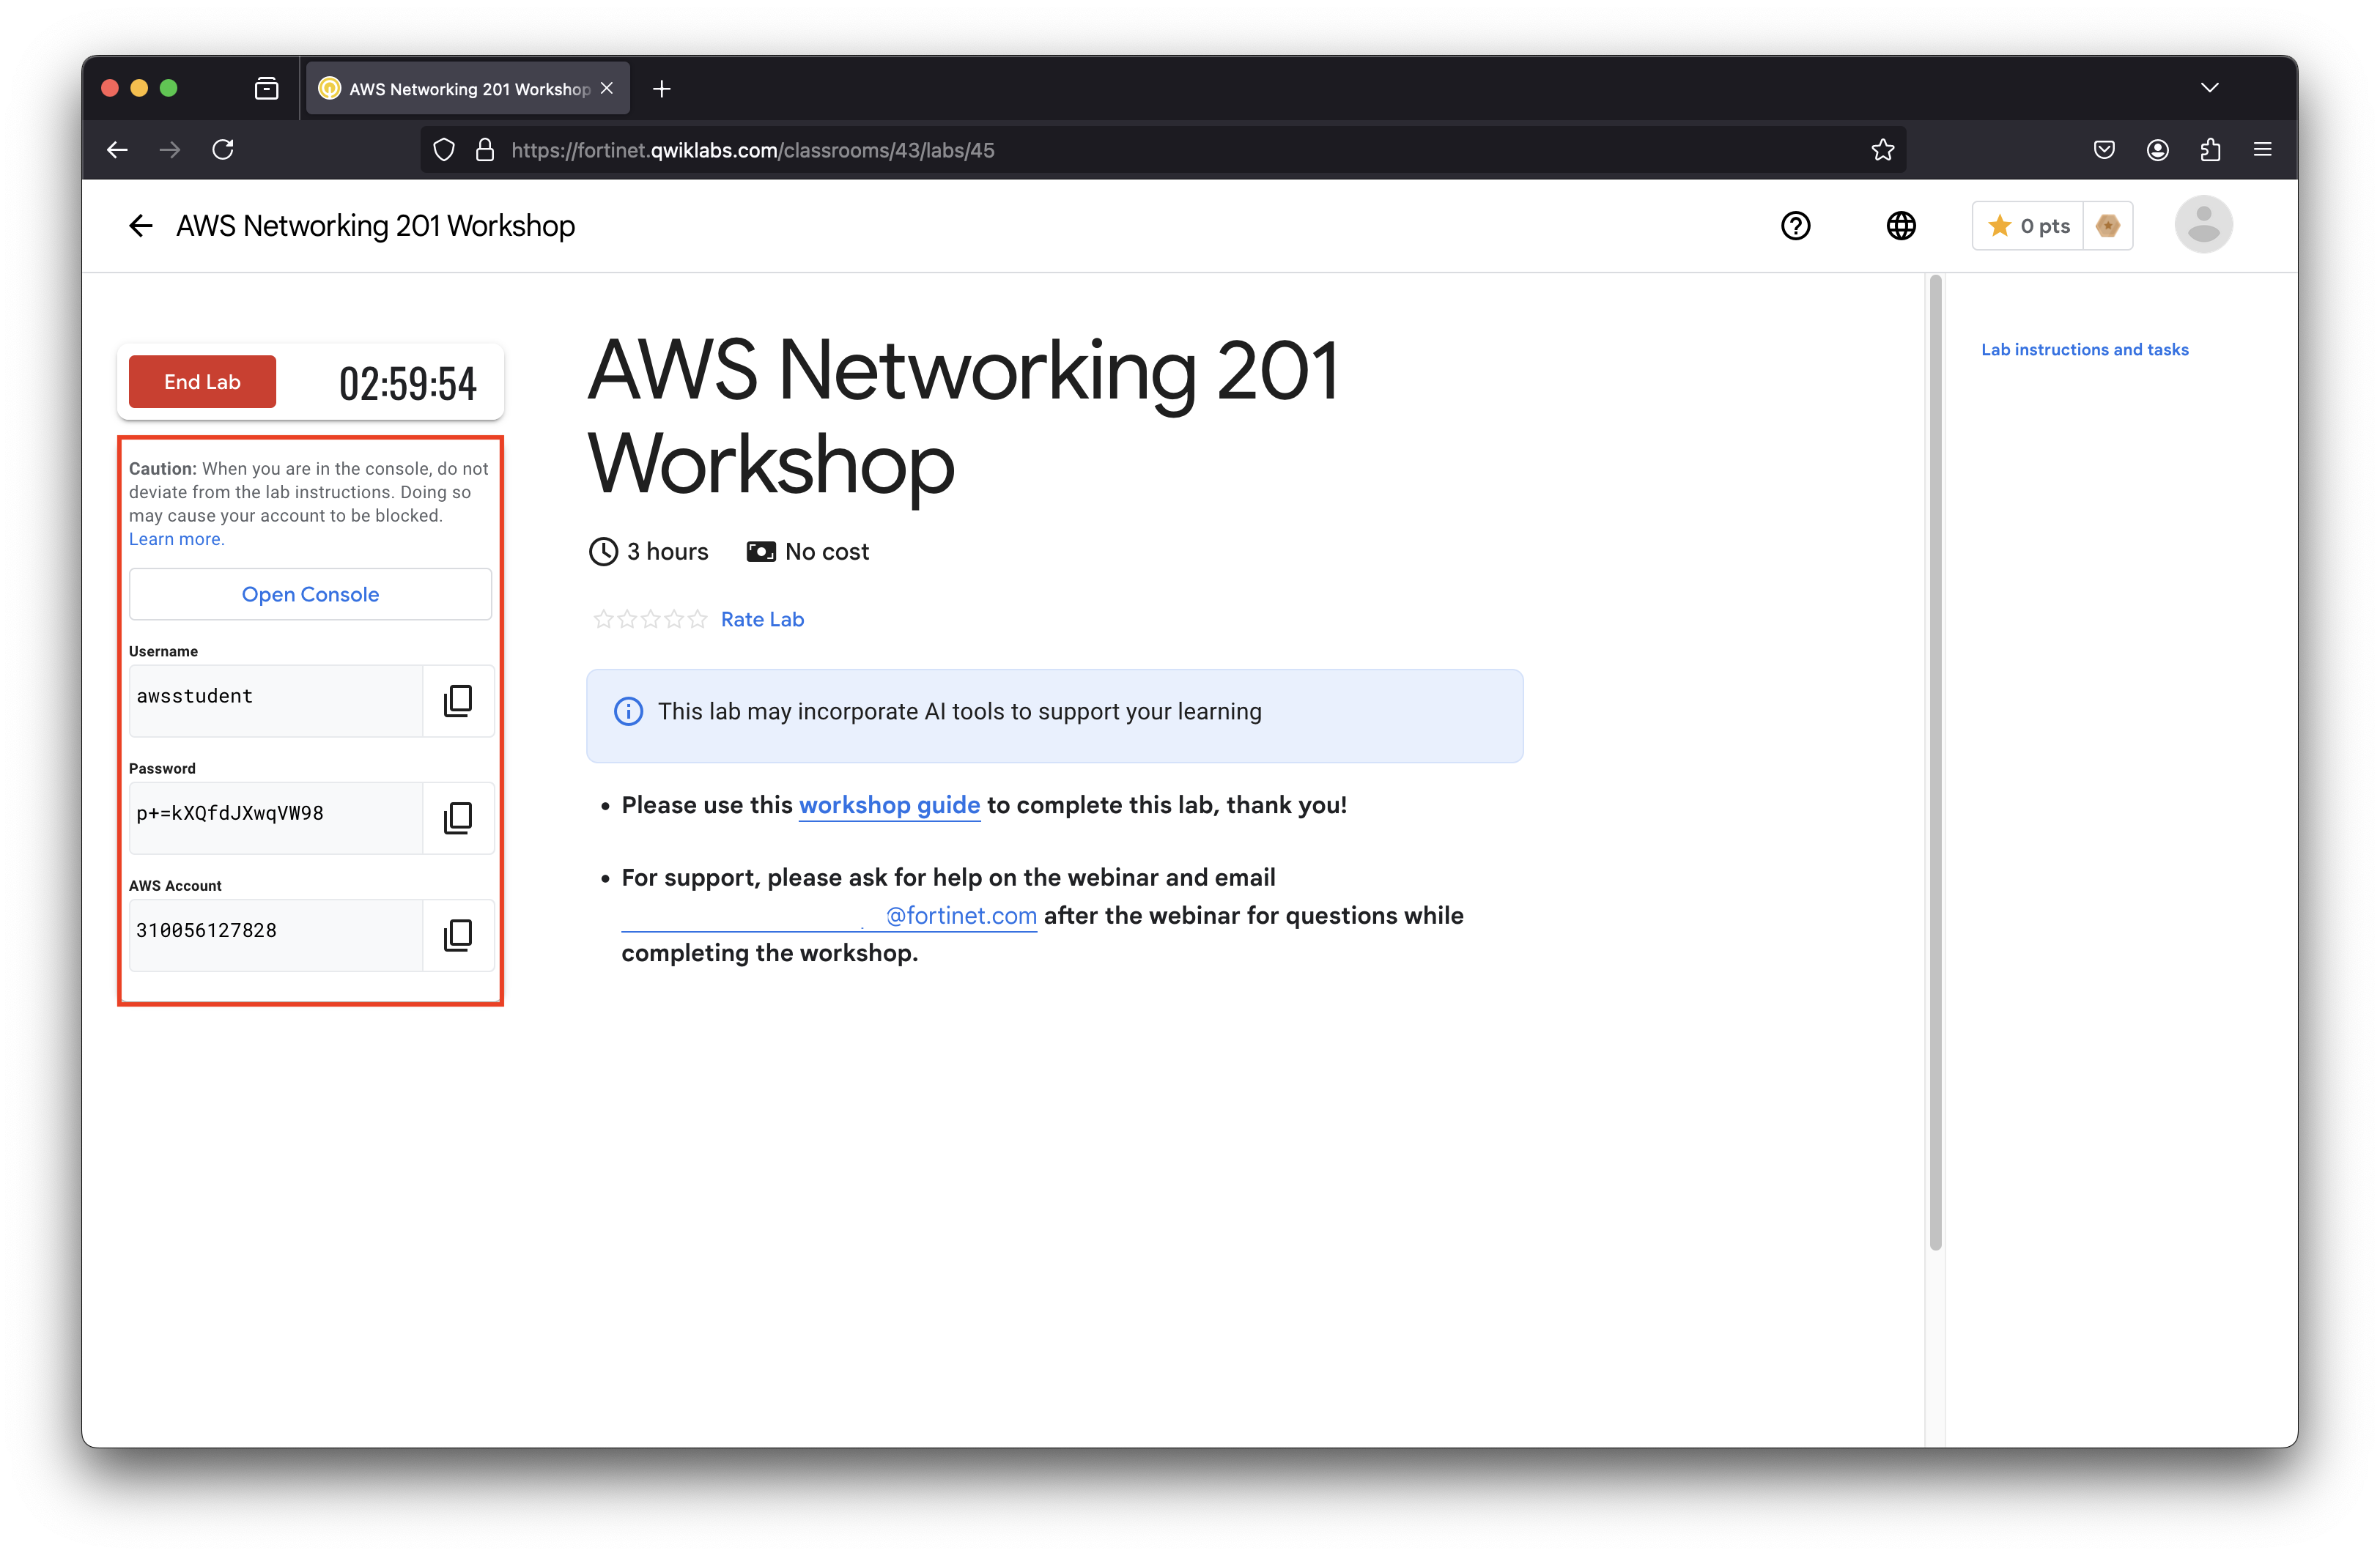Open the help question mark icon
The image size is (2380, 1556).
(1795, 226)
